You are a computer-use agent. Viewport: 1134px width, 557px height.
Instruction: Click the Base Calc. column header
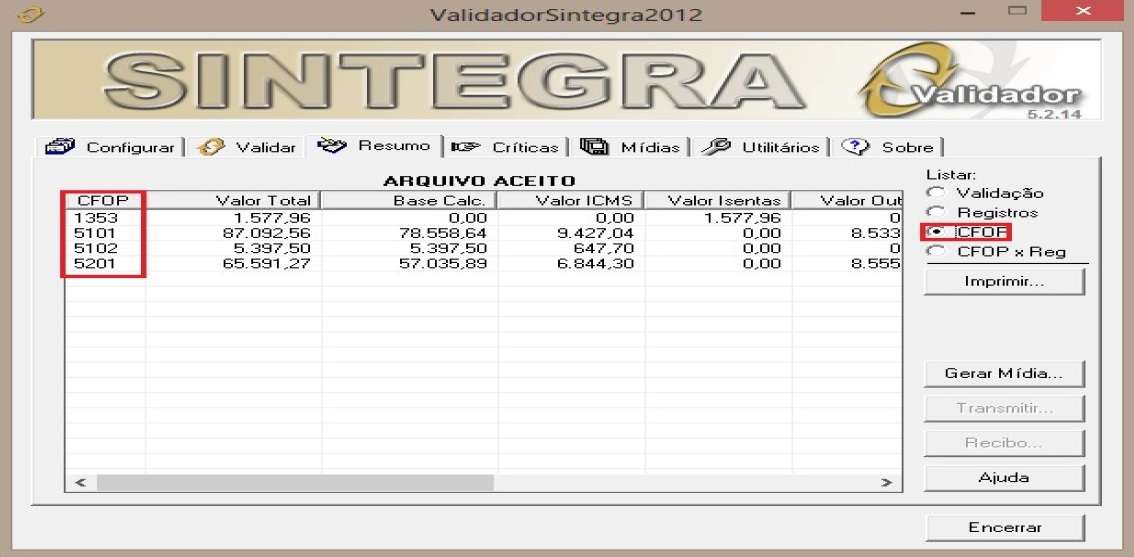pos(409,201)
